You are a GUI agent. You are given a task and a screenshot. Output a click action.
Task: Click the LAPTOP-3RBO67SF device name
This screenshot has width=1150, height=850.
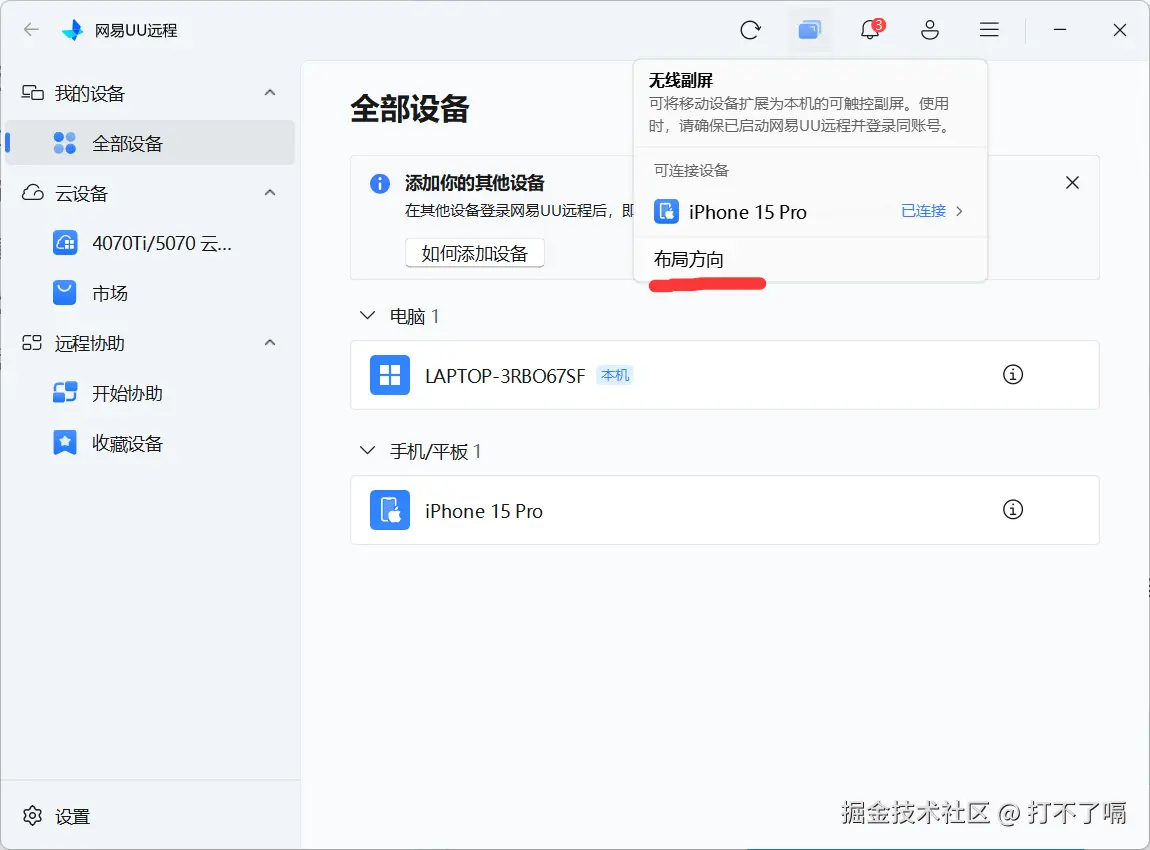point(505,375)
